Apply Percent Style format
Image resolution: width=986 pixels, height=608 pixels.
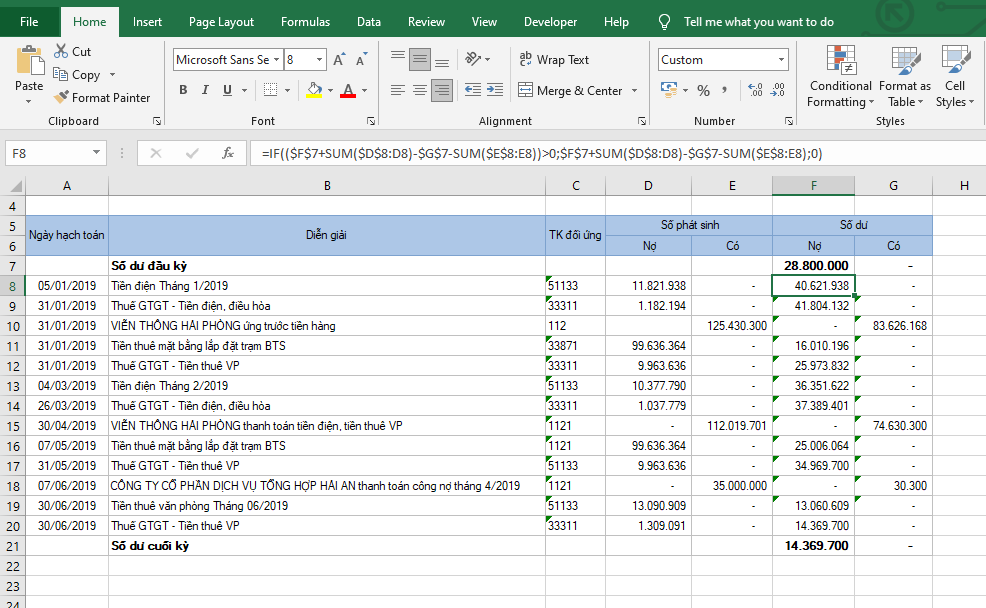pyautogui.click(x=703, y=91)
